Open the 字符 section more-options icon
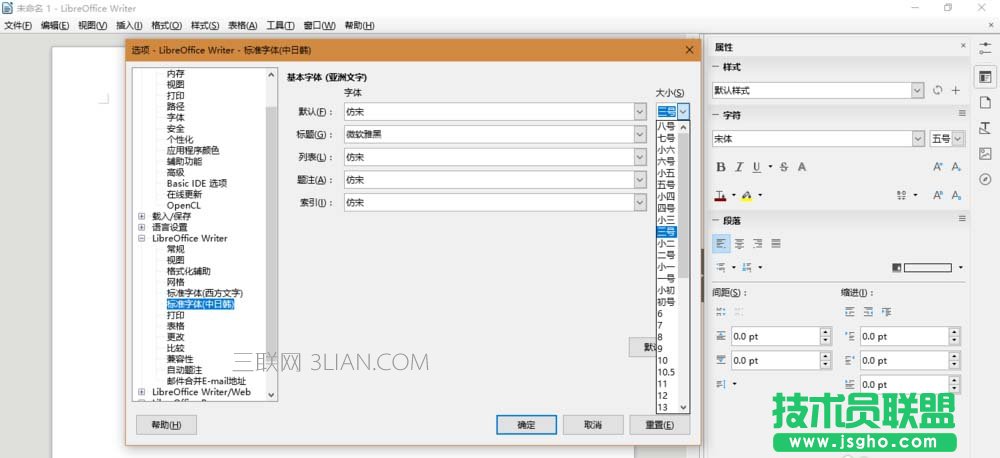Screen dimensions: 1000x458 coord(962,113)
